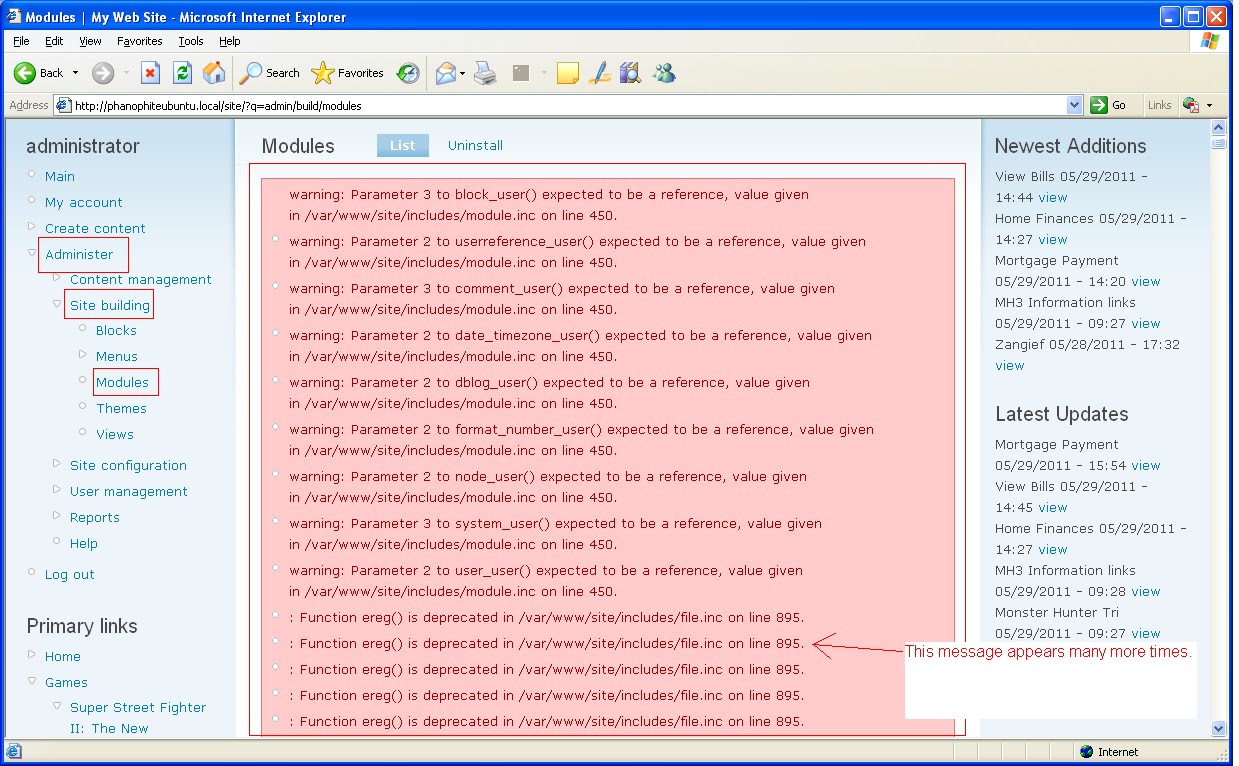Image resolution: width=1239 pixels, height=766 pixels.
Task: Click the page icon in the address bar
Action: tap(61, 104)
